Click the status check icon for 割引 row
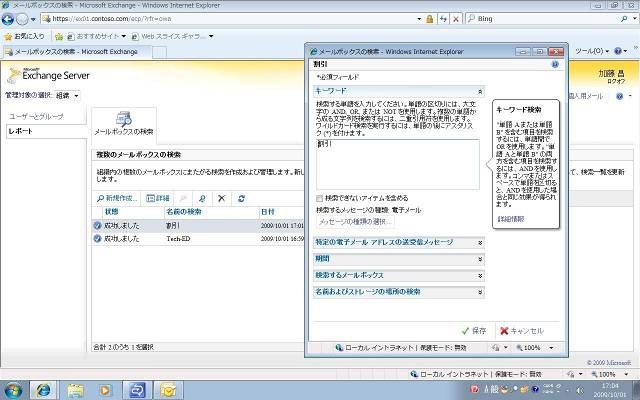 [97, 226]
